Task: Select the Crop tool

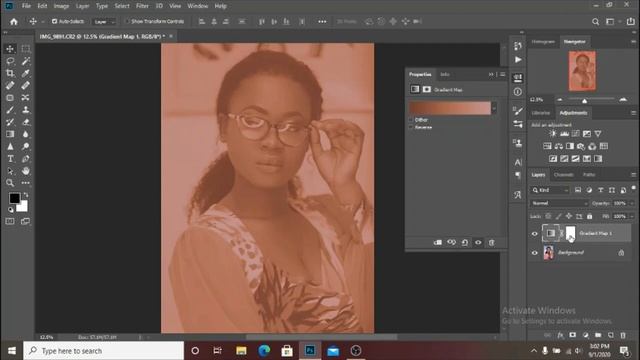Action: pos(10,73)
